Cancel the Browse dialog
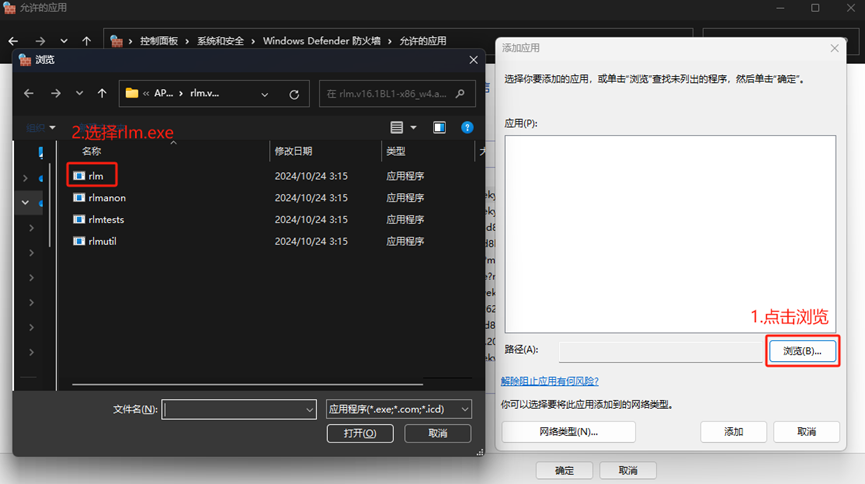The image size is (865, 484). [438, 433]
